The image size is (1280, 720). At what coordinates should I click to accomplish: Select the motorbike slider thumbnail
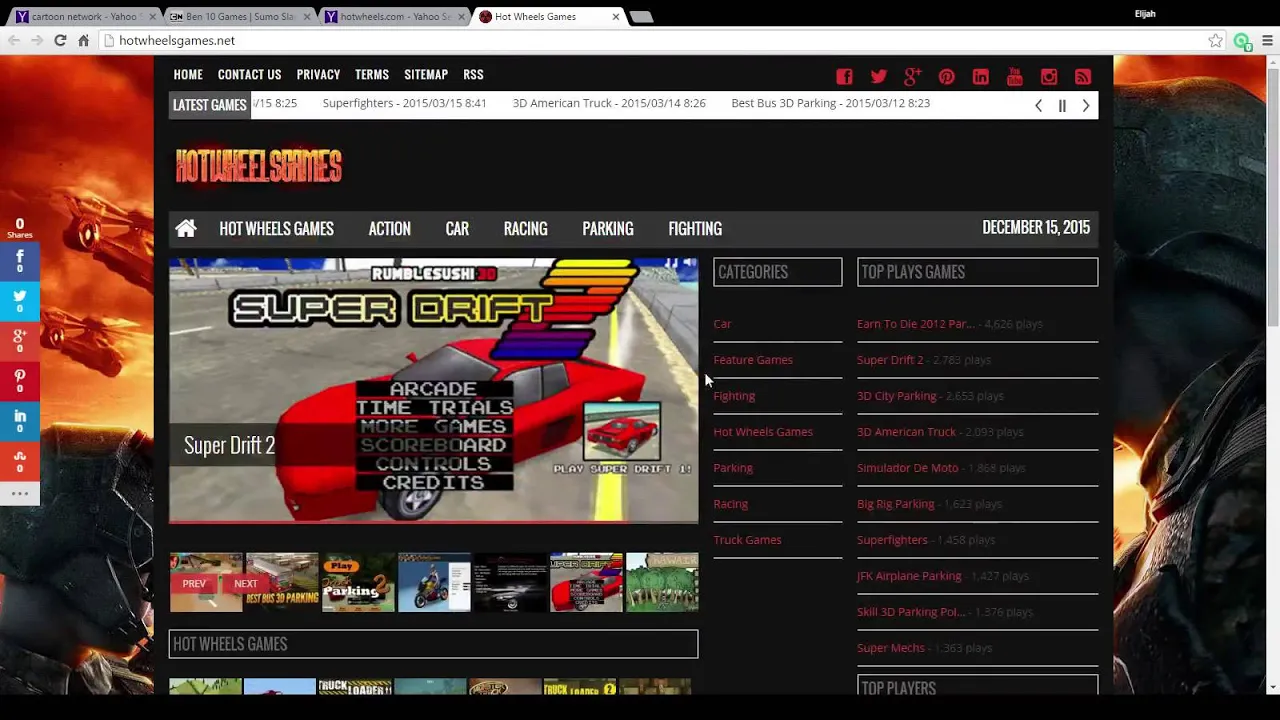(434, 582)
